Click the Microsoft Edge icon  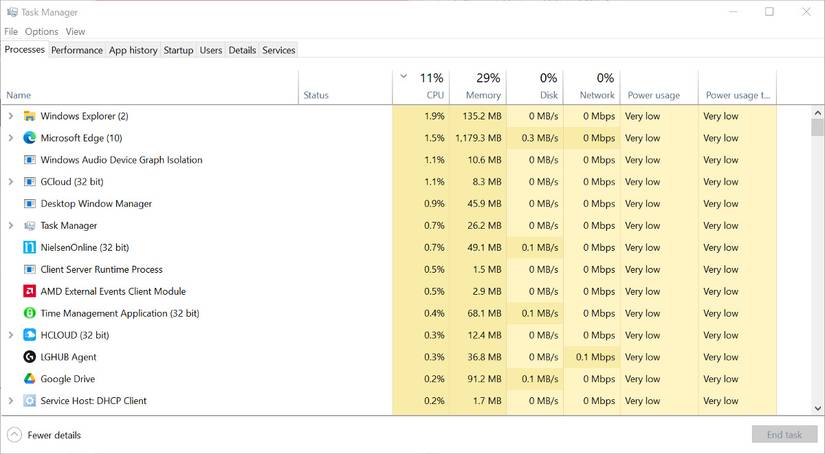pyautogui.click(x=29, y=138)
